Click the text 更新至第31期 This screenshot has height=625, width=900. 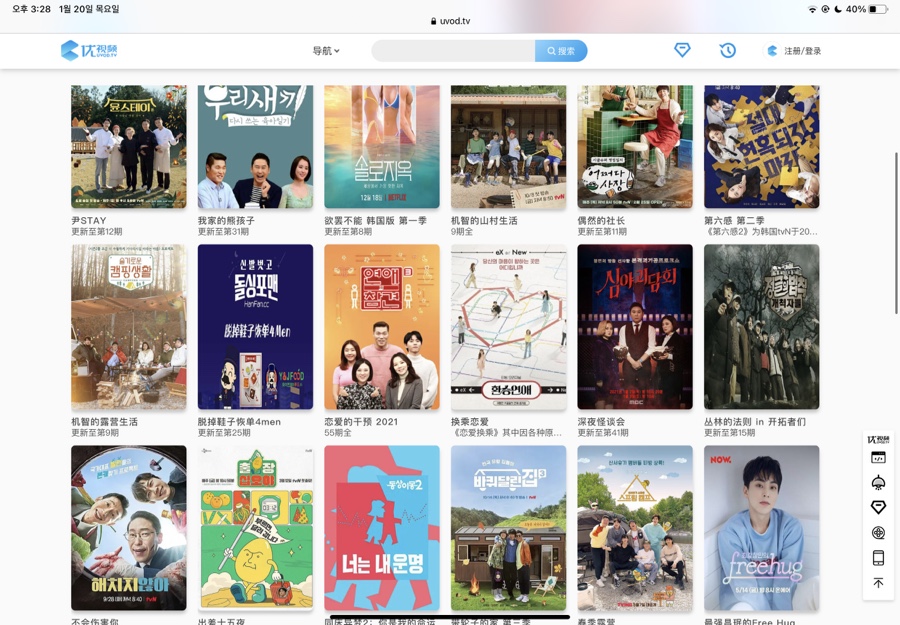pos(223,232)
